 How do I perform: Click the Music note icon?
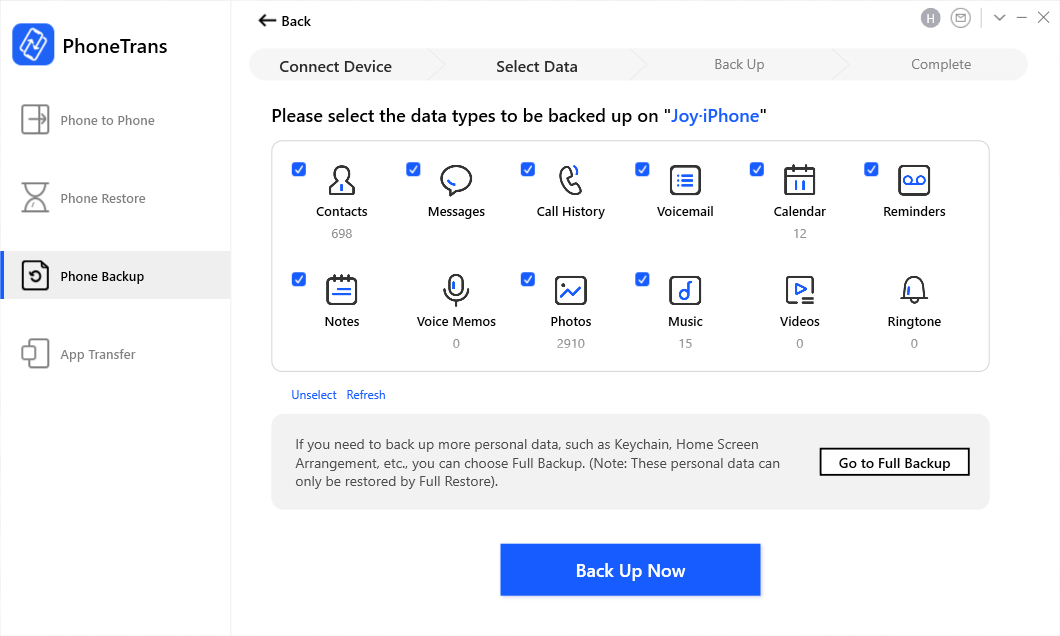(685, 290)
